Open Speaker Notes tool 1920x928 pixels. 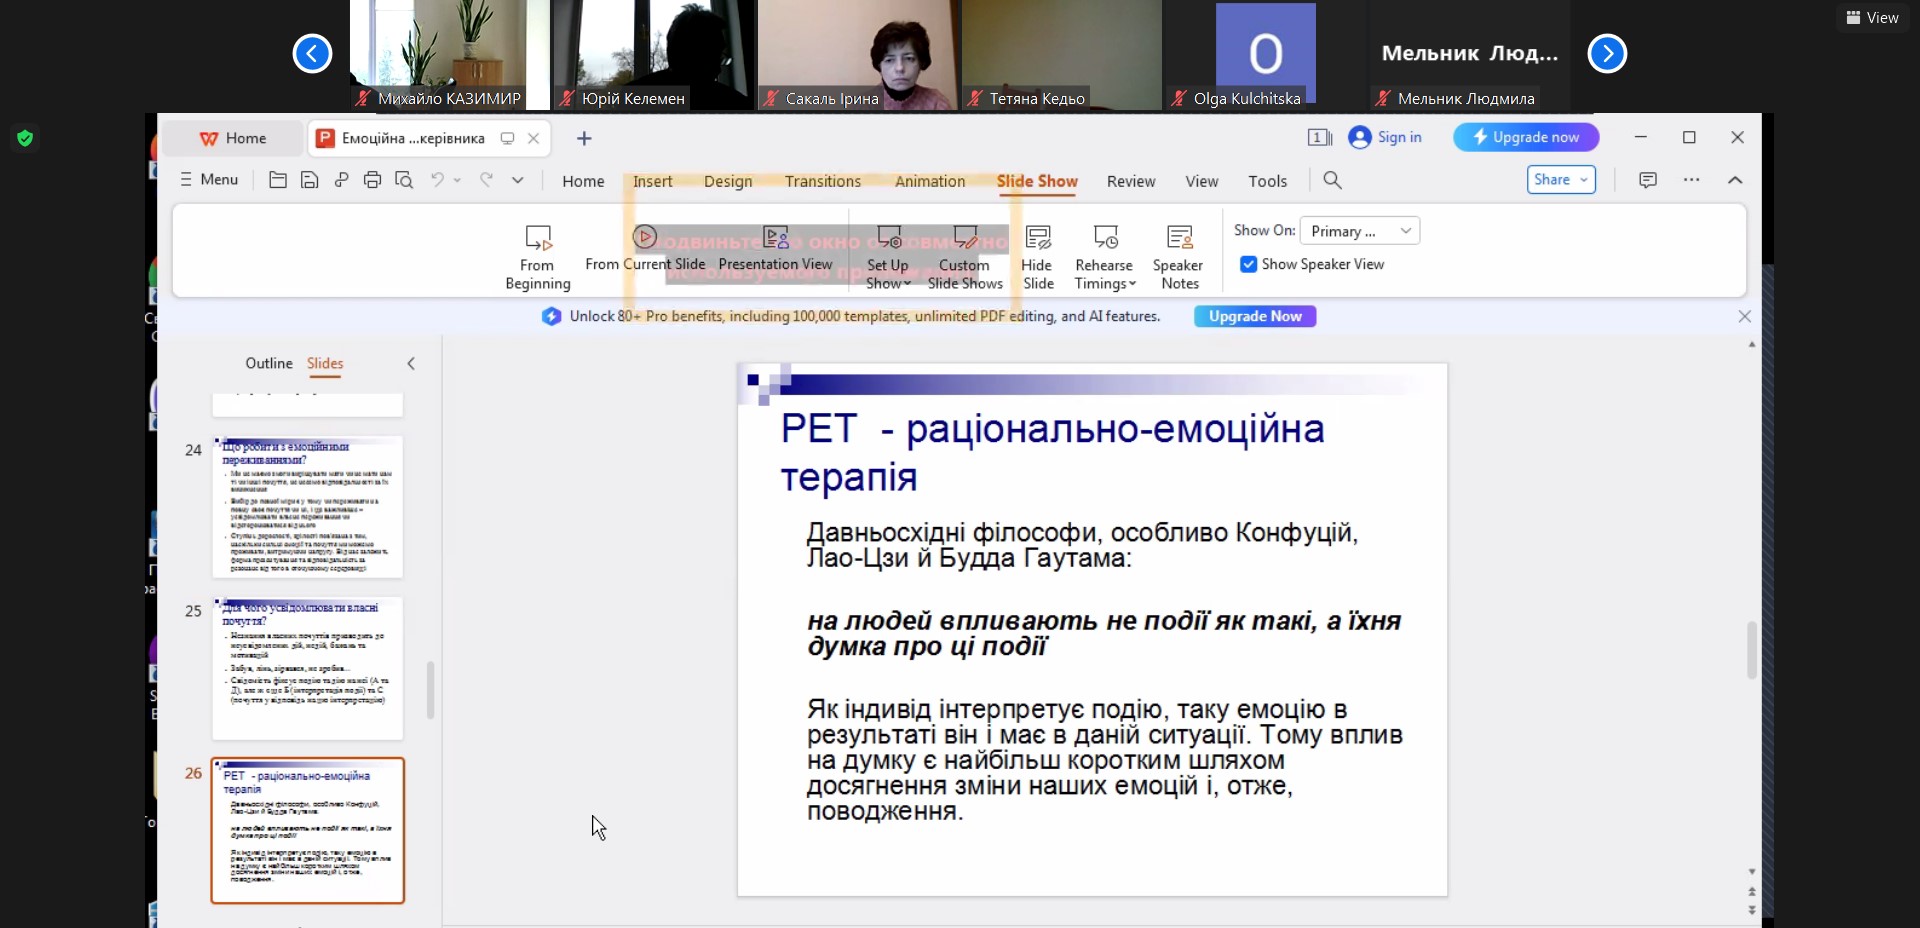tap(1178, 256)
